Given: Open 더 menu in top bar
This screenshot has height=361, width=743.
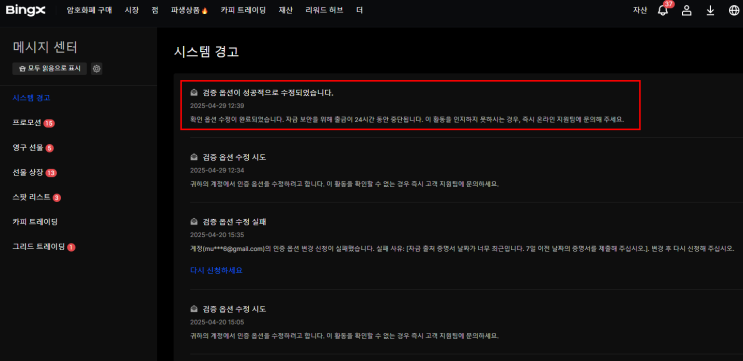Looking at the screenshot, I should pyautogui.click(x=359, y=10).
